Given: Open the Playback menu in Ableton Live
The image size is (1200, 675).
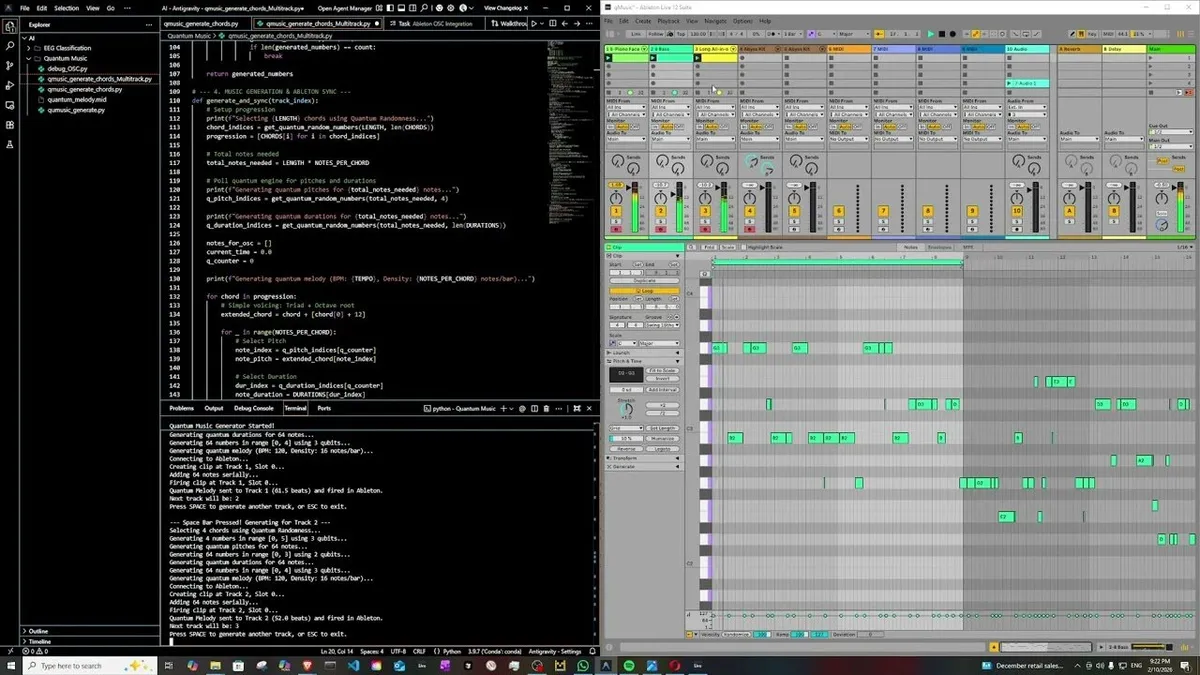Looking at the screenshot, I should 668,20.
